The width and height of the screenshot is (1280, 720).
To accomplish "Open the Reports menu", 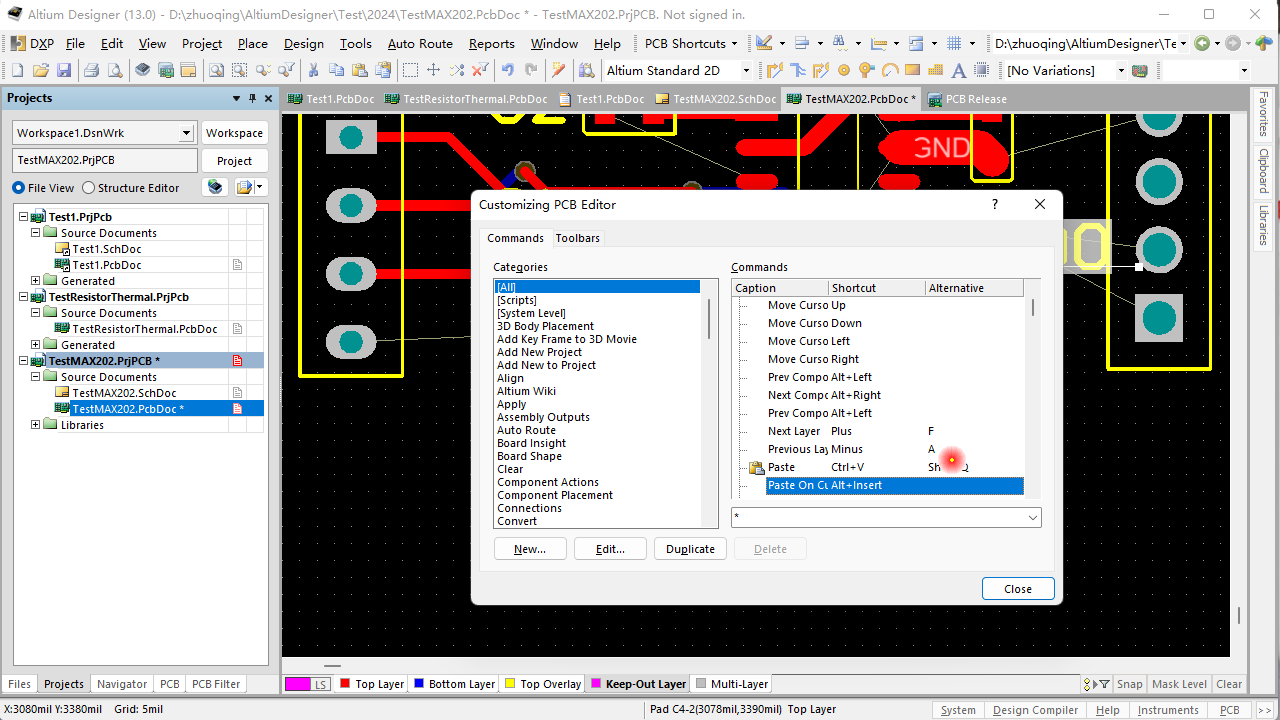I will [492, 43].
